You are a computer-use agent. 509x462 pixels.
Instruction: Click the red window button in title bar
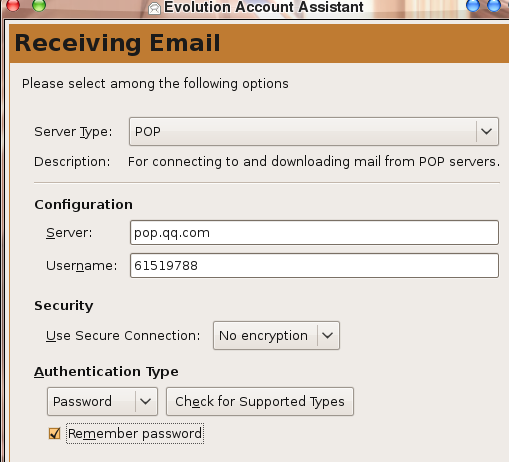point(13,5)
